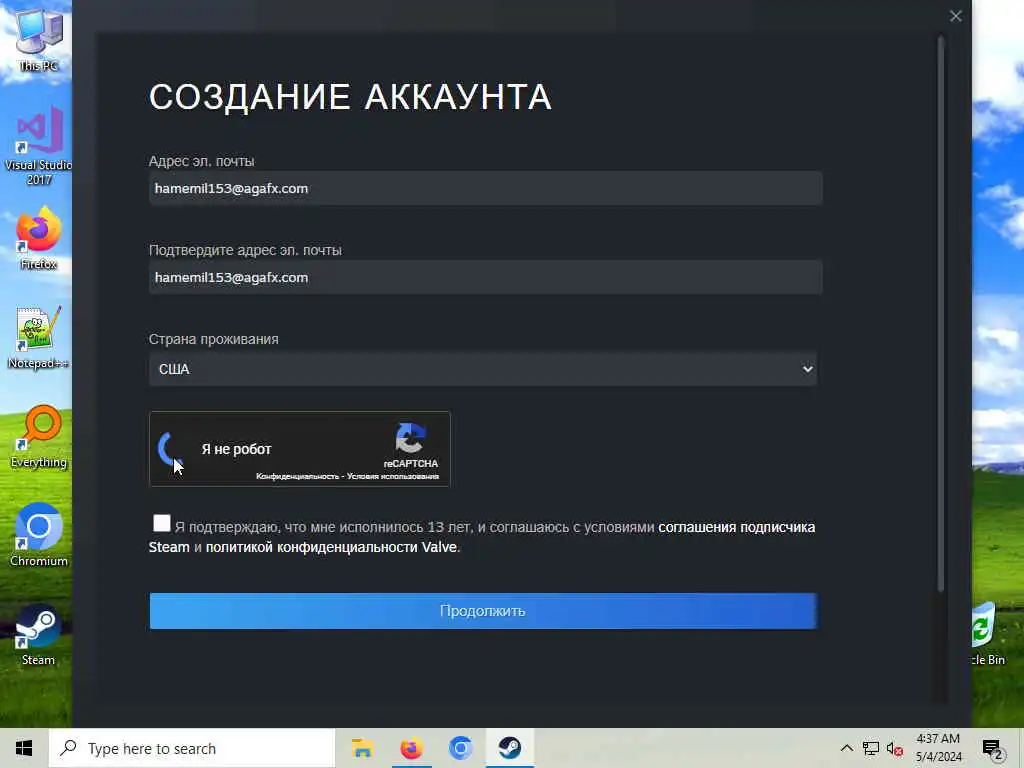Open 'политикой конфиденциальности Valve' link
Viewport: 1024px width, 768px height.
[x=331, y=547]
